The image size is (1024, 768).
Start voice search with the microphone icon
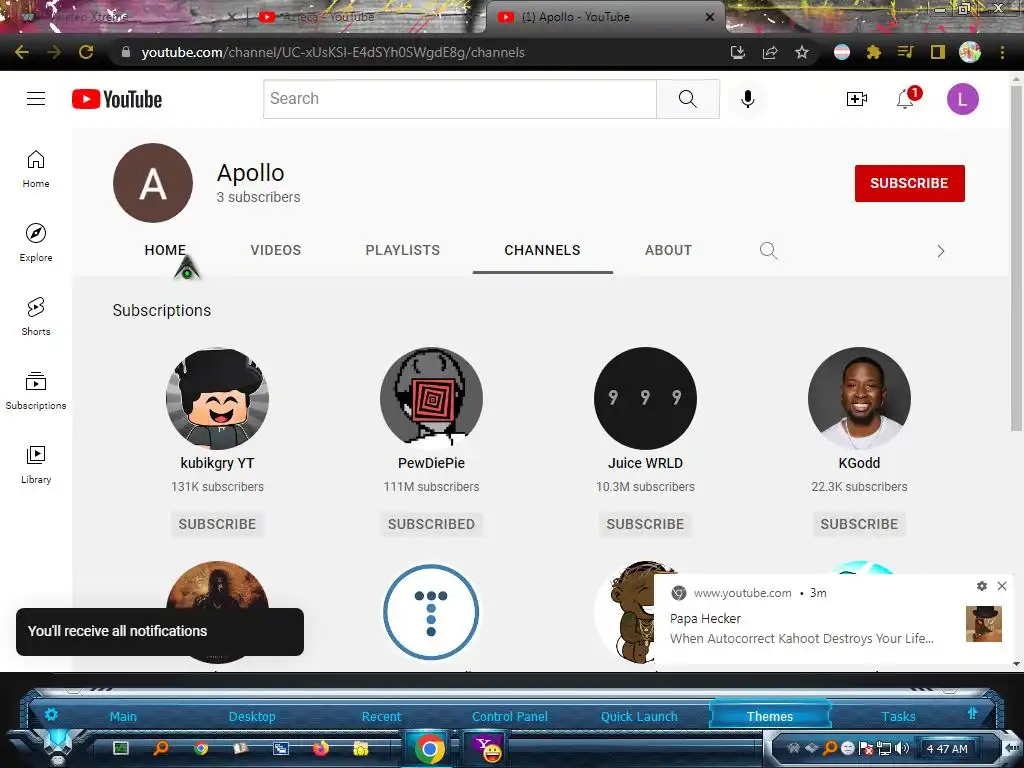(748, 99)
